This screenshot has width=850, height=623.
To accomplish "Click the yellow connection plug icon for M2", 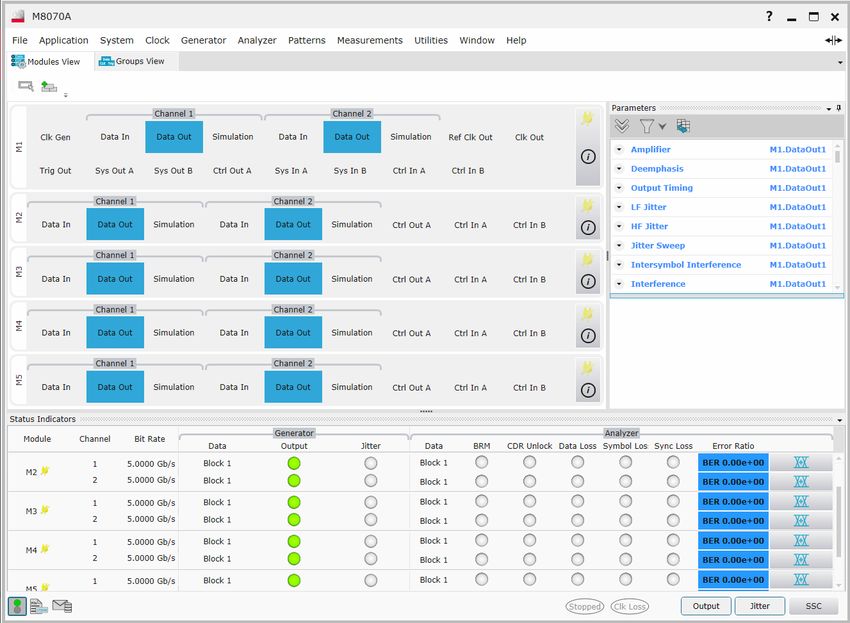I will point(587,205).
